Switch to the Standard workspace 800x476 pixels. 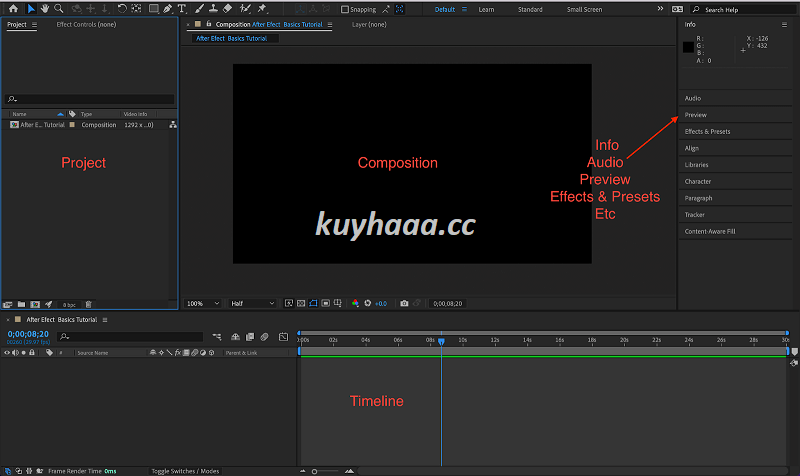(x=530, y=9)
